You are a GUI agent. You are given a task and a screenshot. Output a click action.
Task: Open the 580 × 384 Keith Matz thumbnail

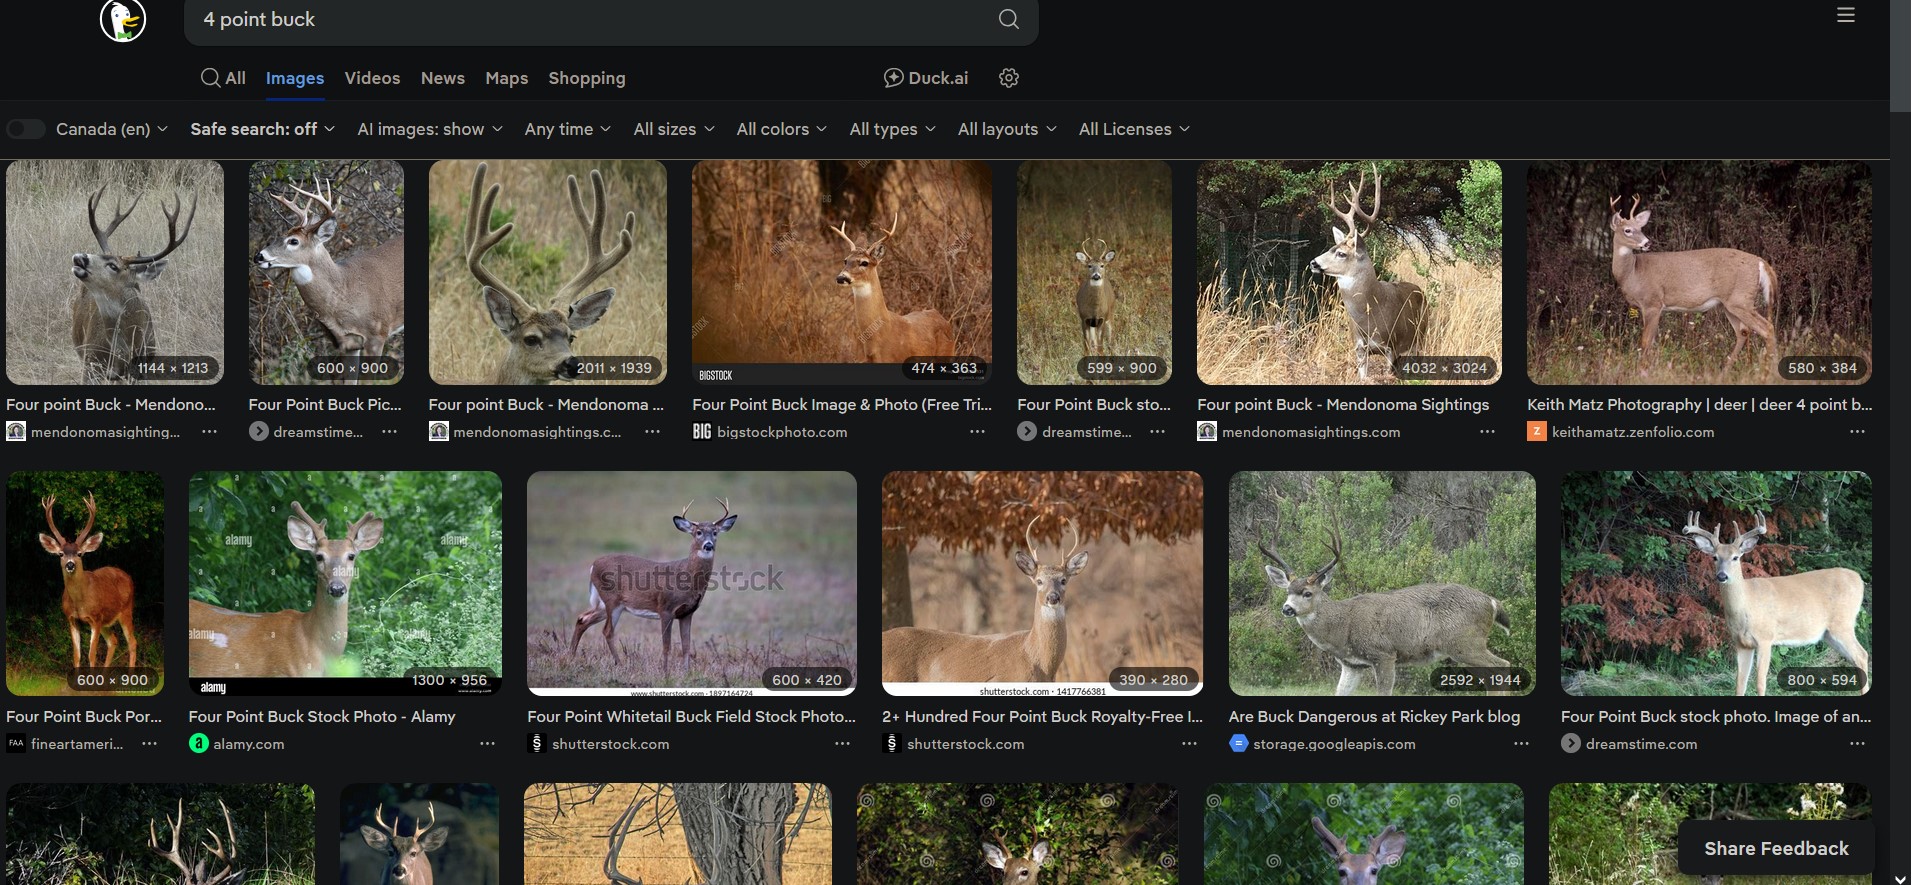1699,273
